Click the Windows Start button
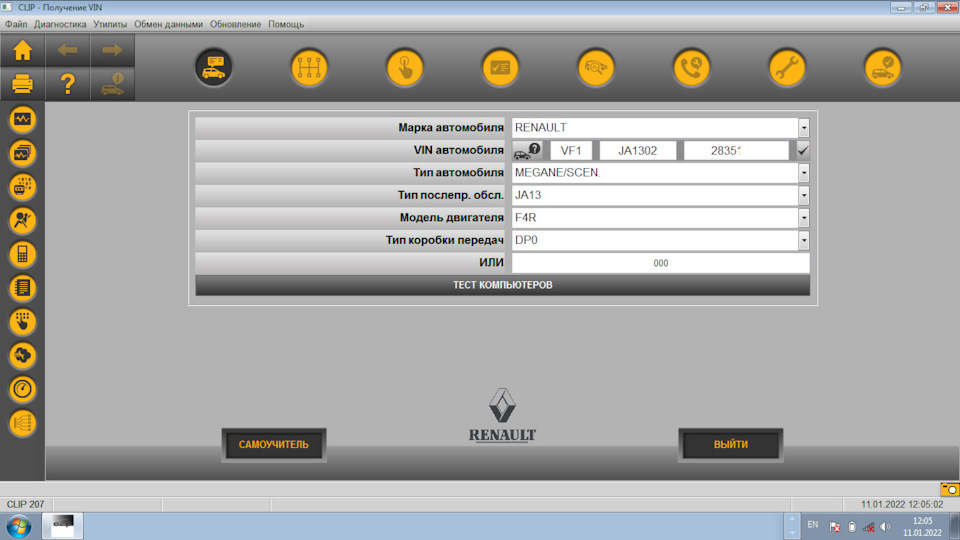Screen dimensions: 960x540 click(19, 527)
